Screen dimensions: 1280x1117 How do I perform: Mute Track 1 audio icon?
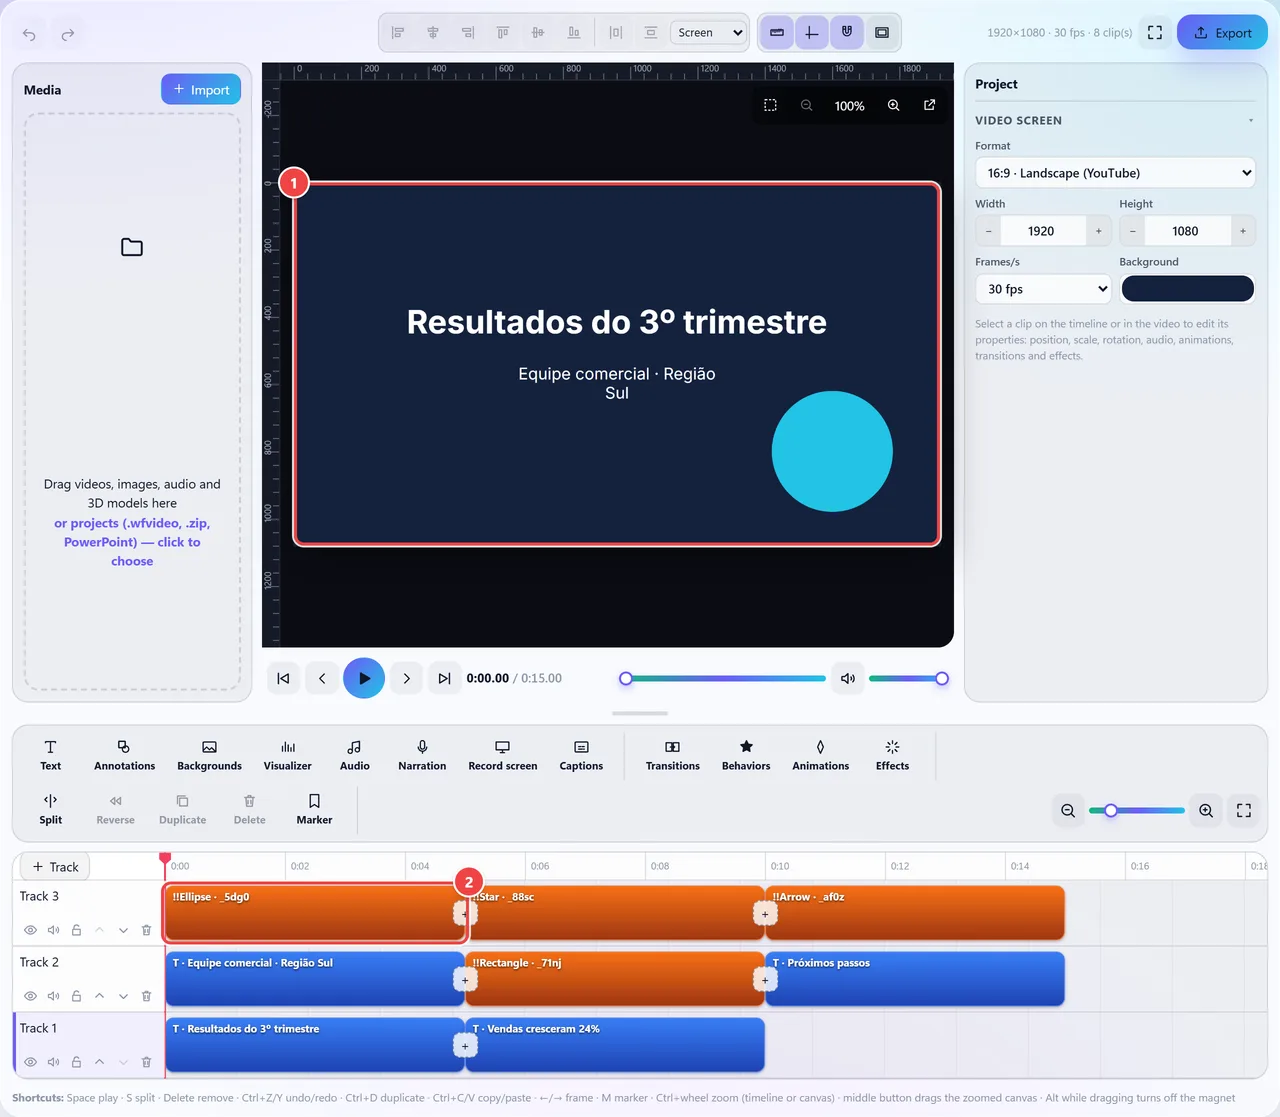click(54, 1062)
